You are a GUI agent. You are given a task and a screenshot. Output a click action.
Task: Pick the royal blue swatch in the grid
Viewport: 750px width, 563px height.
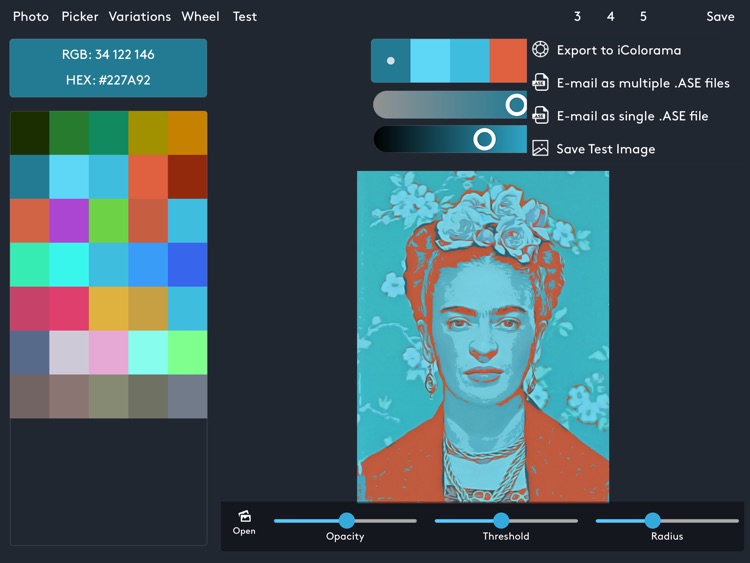pyautogui.click(x=188, y=265)
